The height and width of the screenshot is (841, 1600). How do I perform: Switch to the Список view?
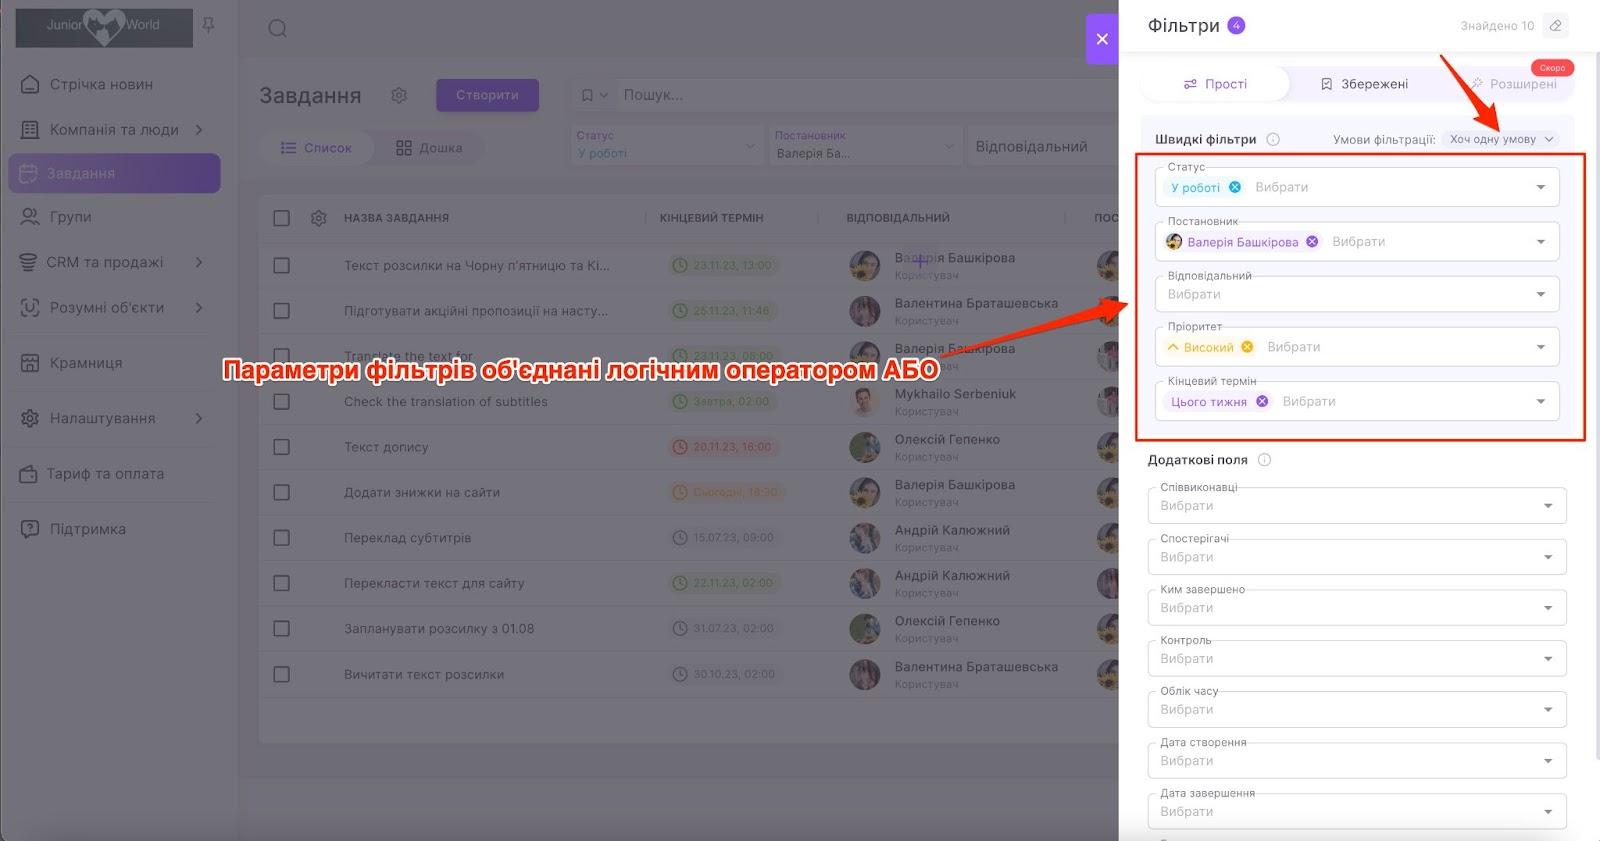pyautogui.click(x=316, y=148)
